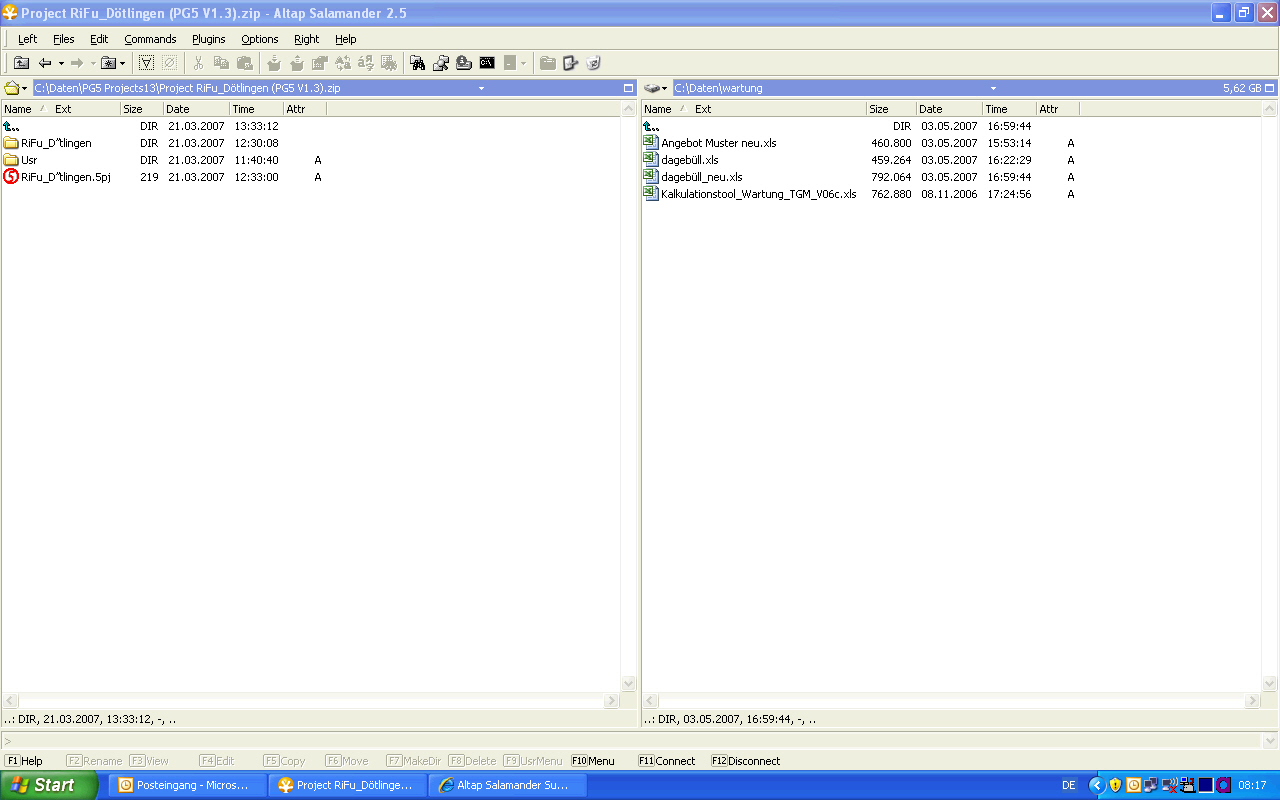Click the Rename document toolbar icon
This screenshot has width=1280, height=800.
[x=570, y=63]
